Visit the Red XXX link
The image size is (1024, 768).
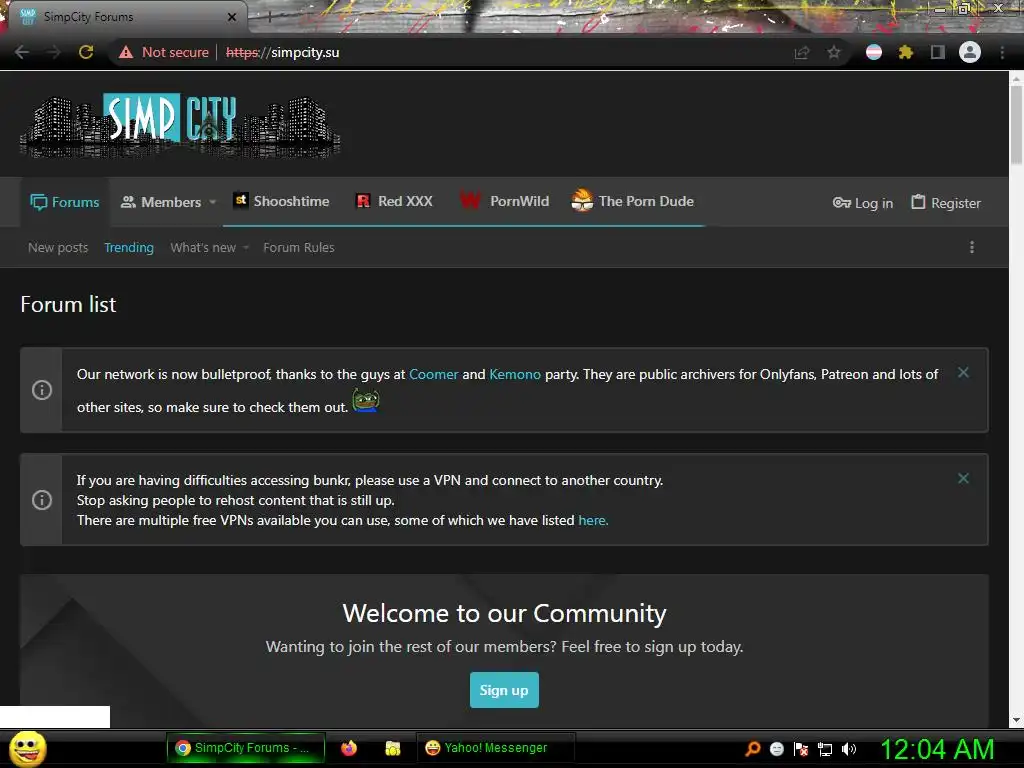394,201
